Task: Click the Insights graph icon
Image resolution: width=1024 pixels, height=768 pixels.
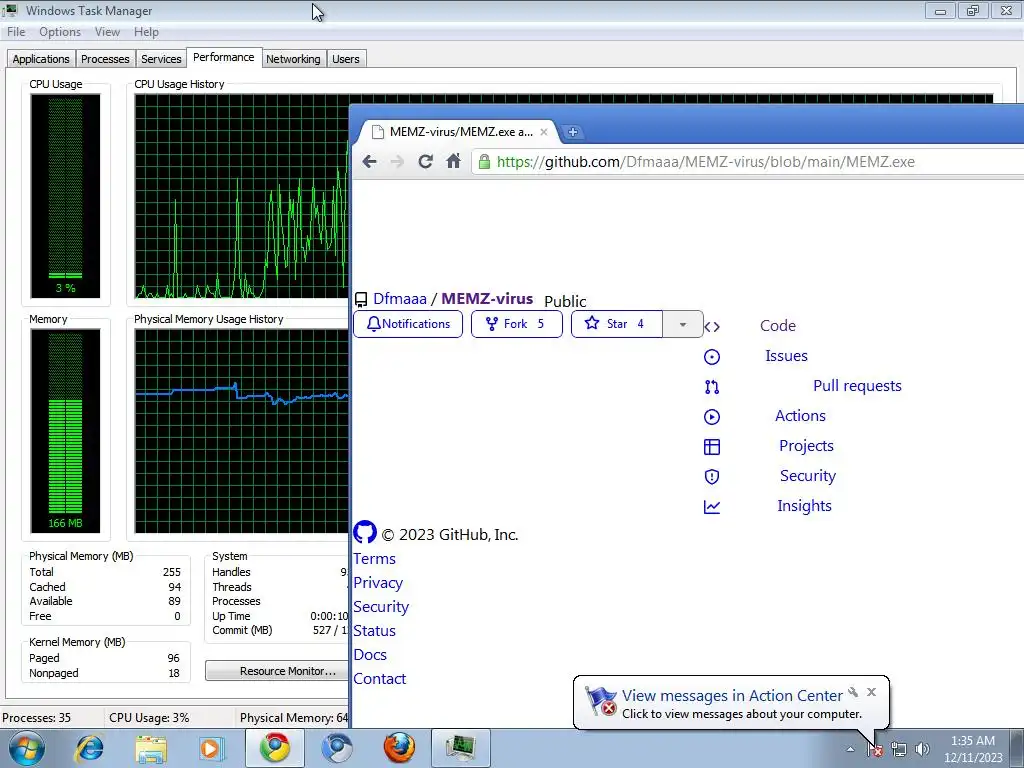Action: (x=712, y=507)
